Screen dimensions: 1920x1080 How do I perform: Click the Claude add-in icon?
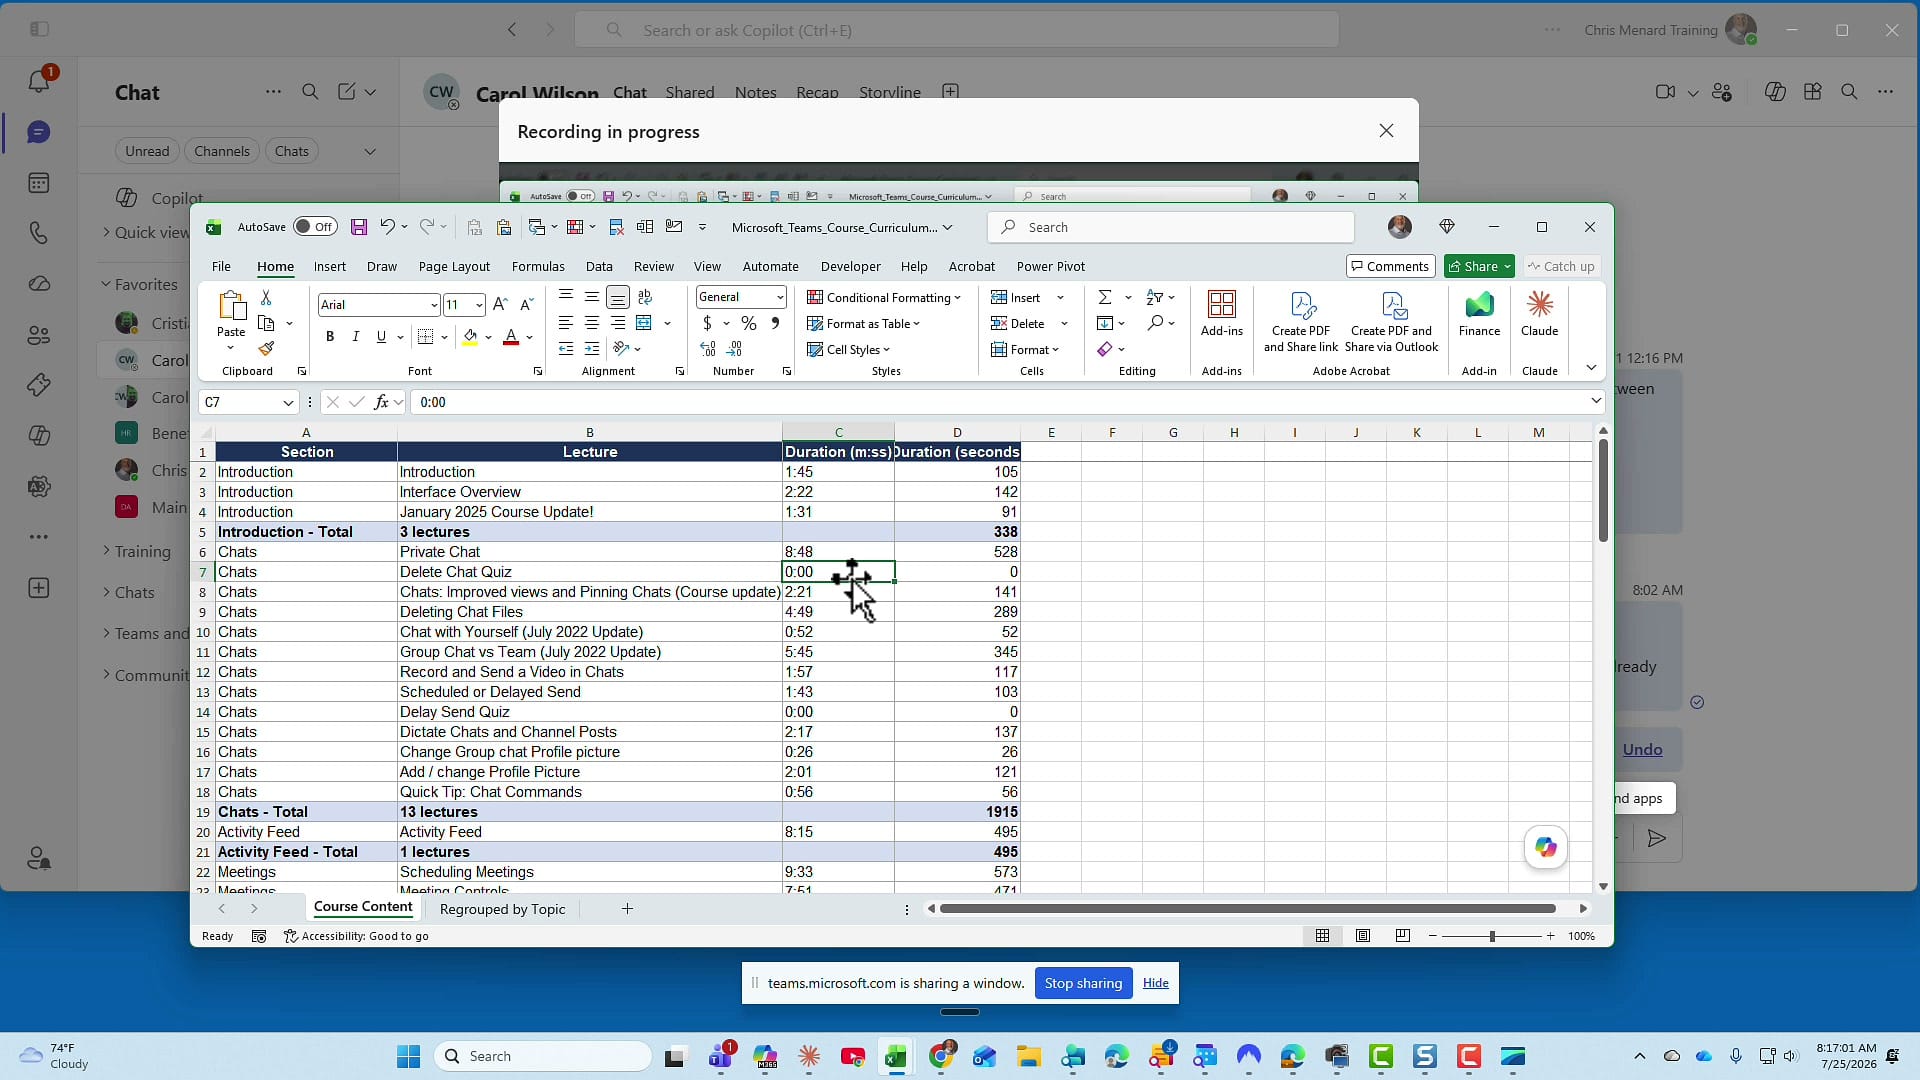1539,313
